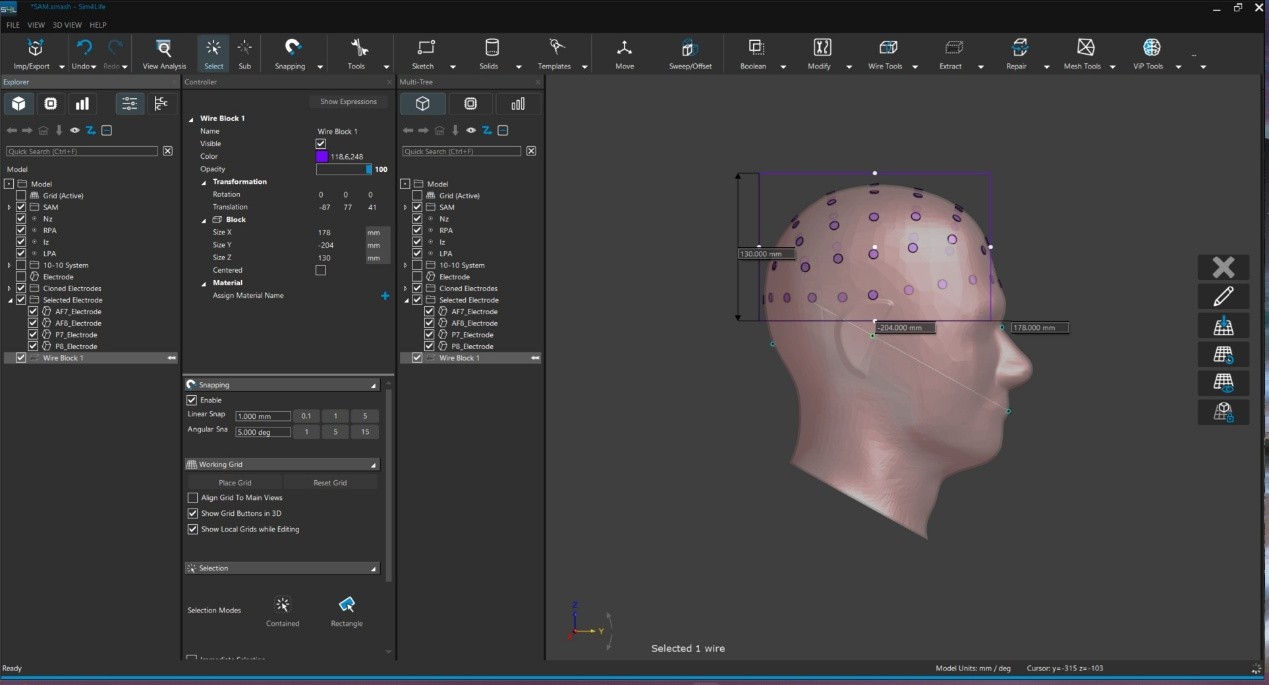
Task: Select the Move tool in toolbar
Action: pyautogui.click(x=624, y=48)
